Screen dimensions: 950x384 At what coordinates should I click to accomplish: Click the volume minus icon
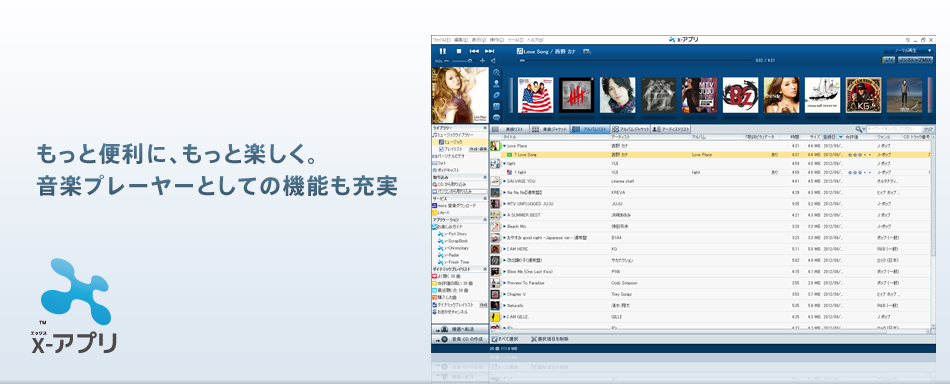tap(447, 61)
